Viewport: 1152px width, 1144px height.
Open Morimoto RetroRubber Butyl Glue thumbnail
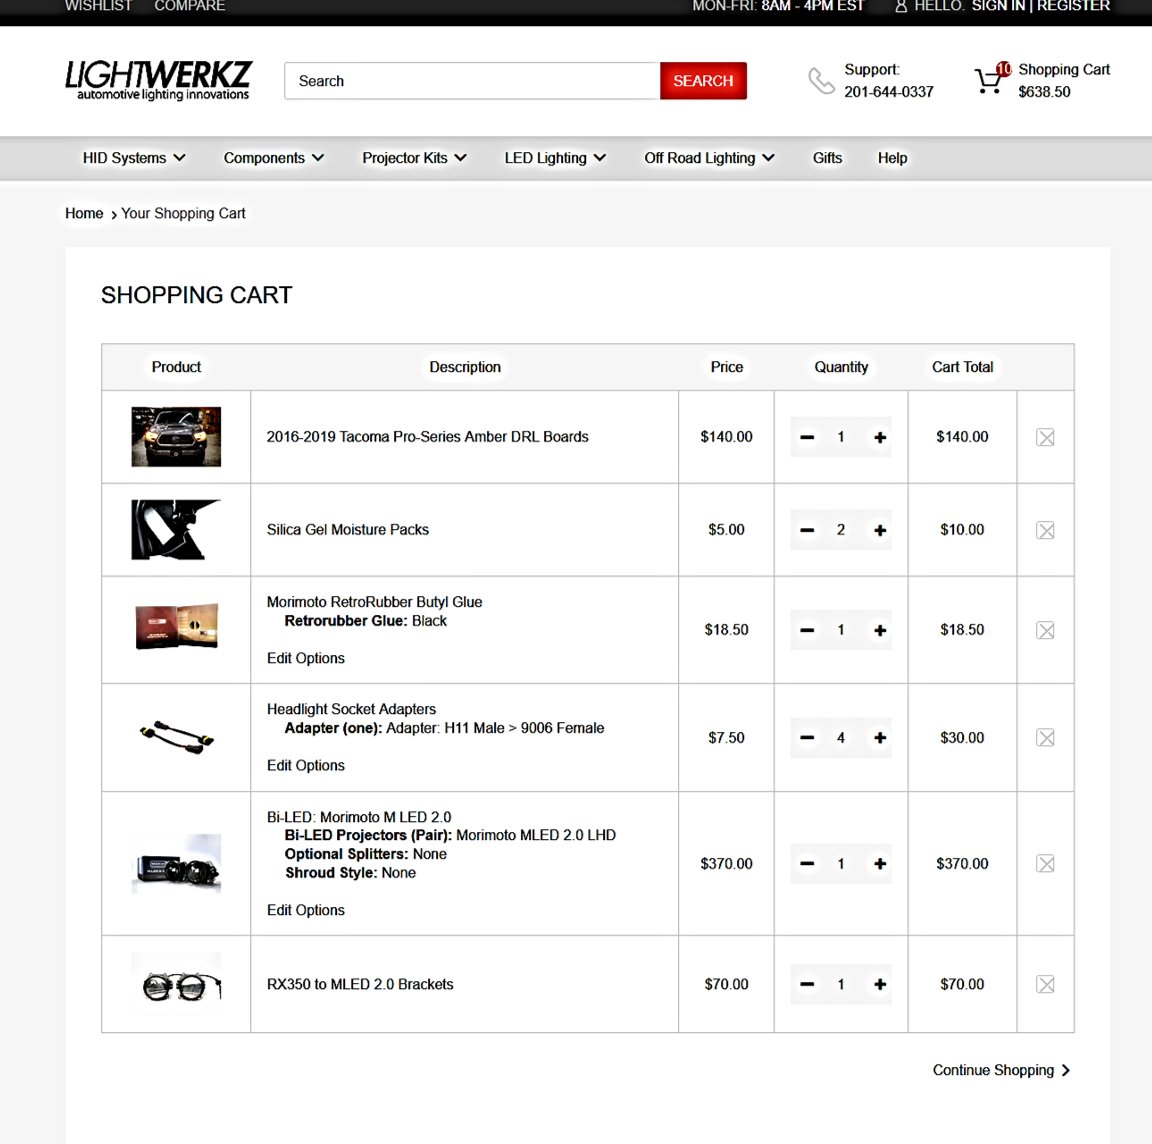pyautogui.click(x=176, y=626)
